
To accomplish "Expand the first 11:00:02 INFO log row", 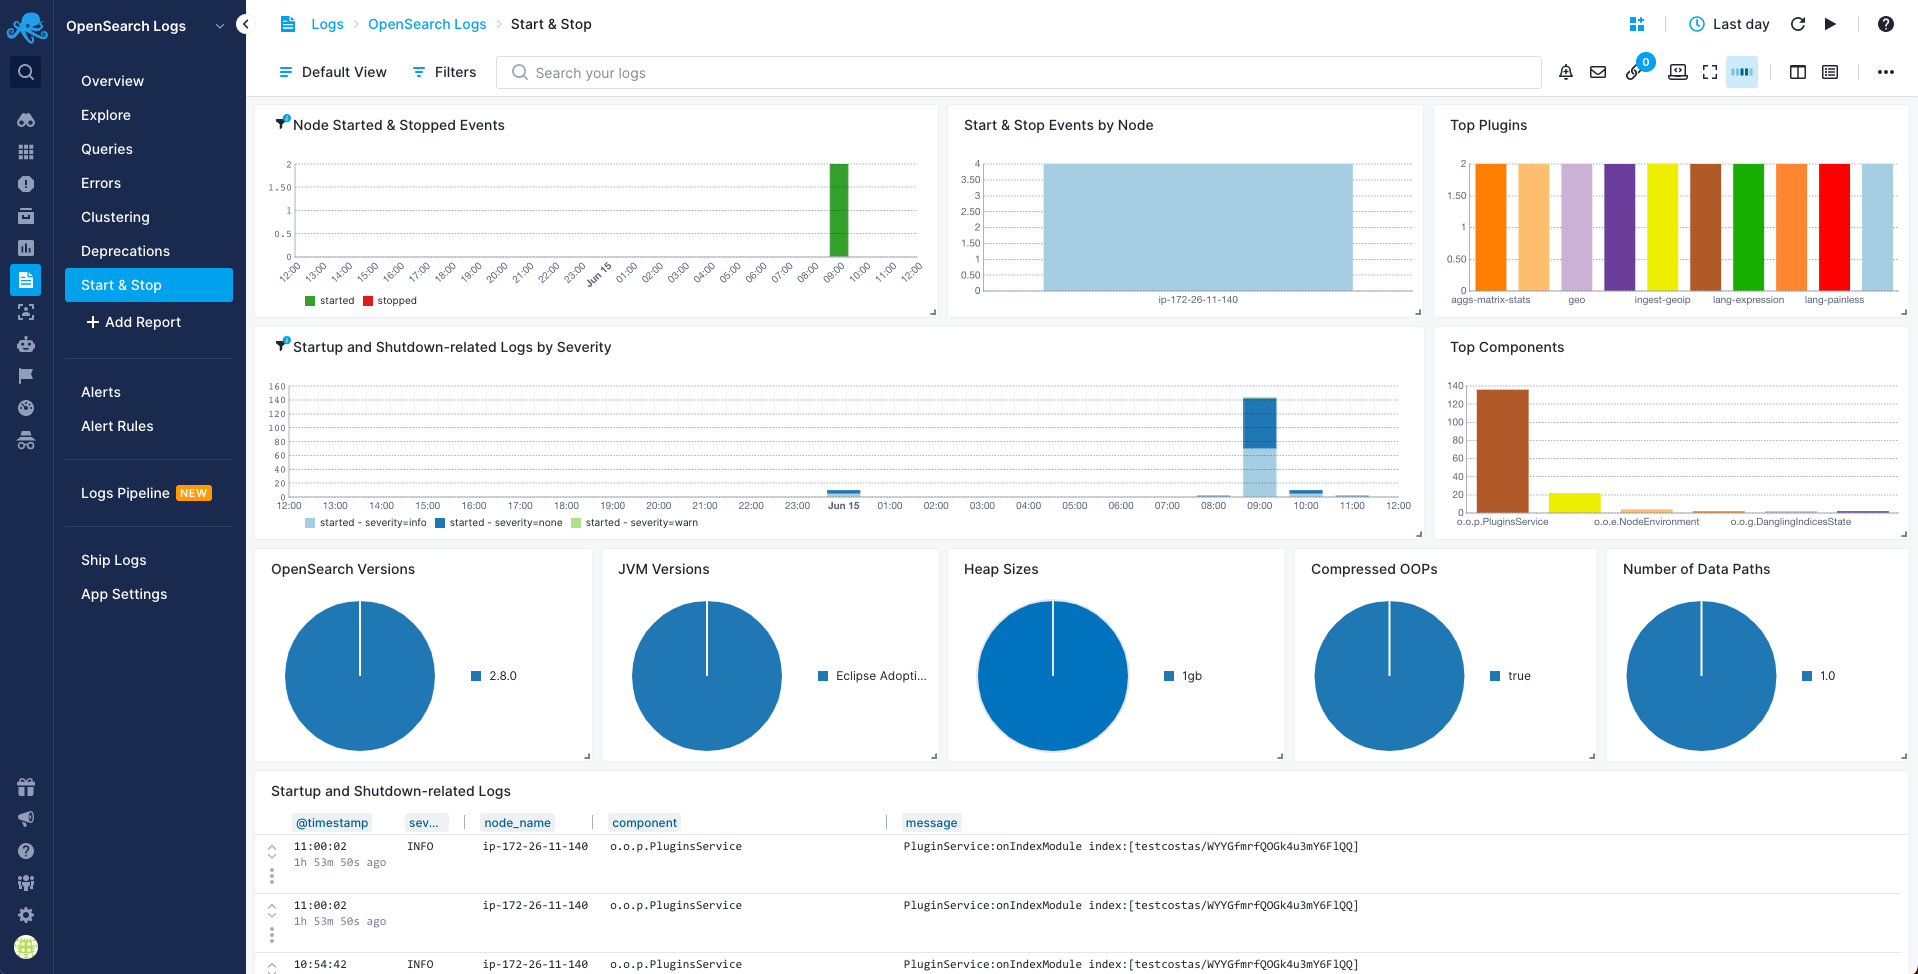I will [x=272, y=851].
